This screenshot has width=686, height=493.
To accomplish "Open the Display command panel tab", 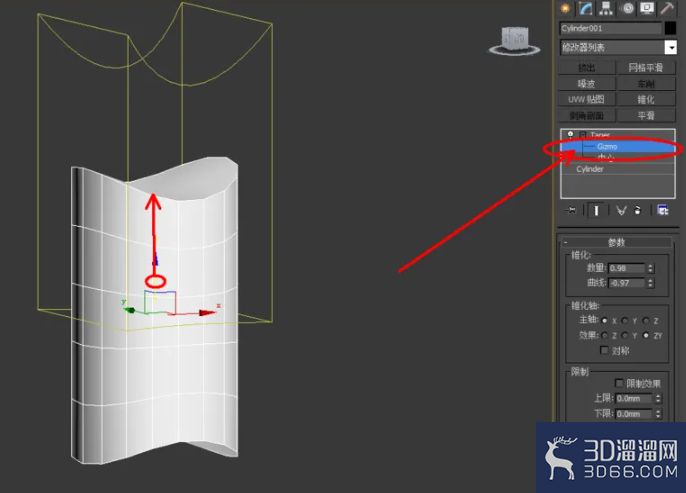I will pyautogui.click(x=647, y=8).
